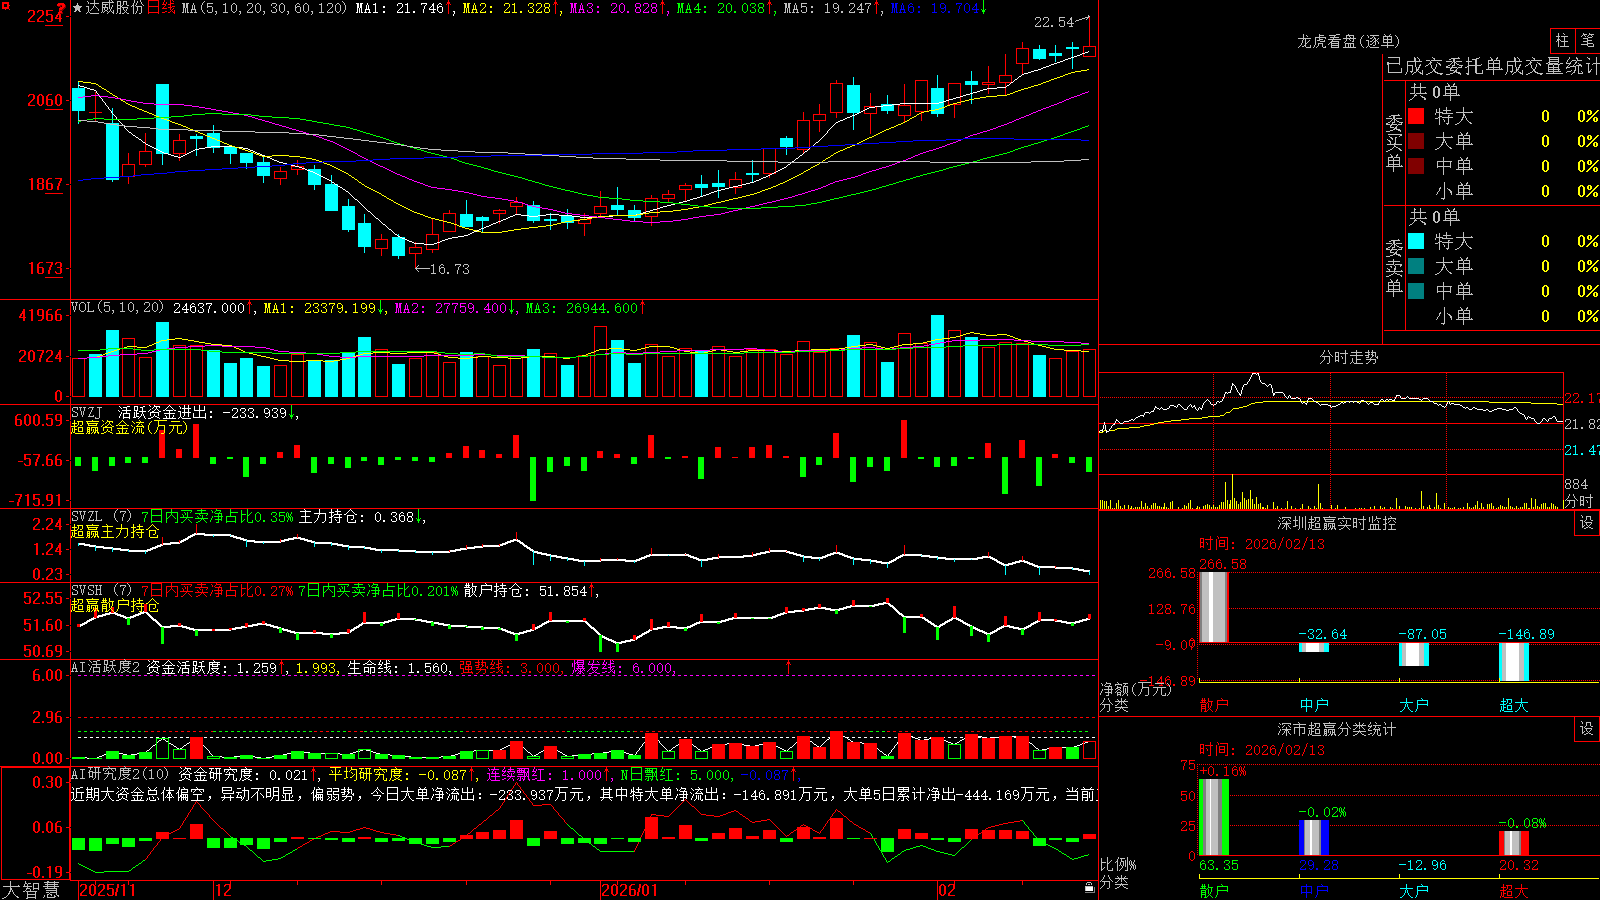The image size is (1600, 900).
Task: Click the 超赢主力持仓 label
Action: [115, 532]
